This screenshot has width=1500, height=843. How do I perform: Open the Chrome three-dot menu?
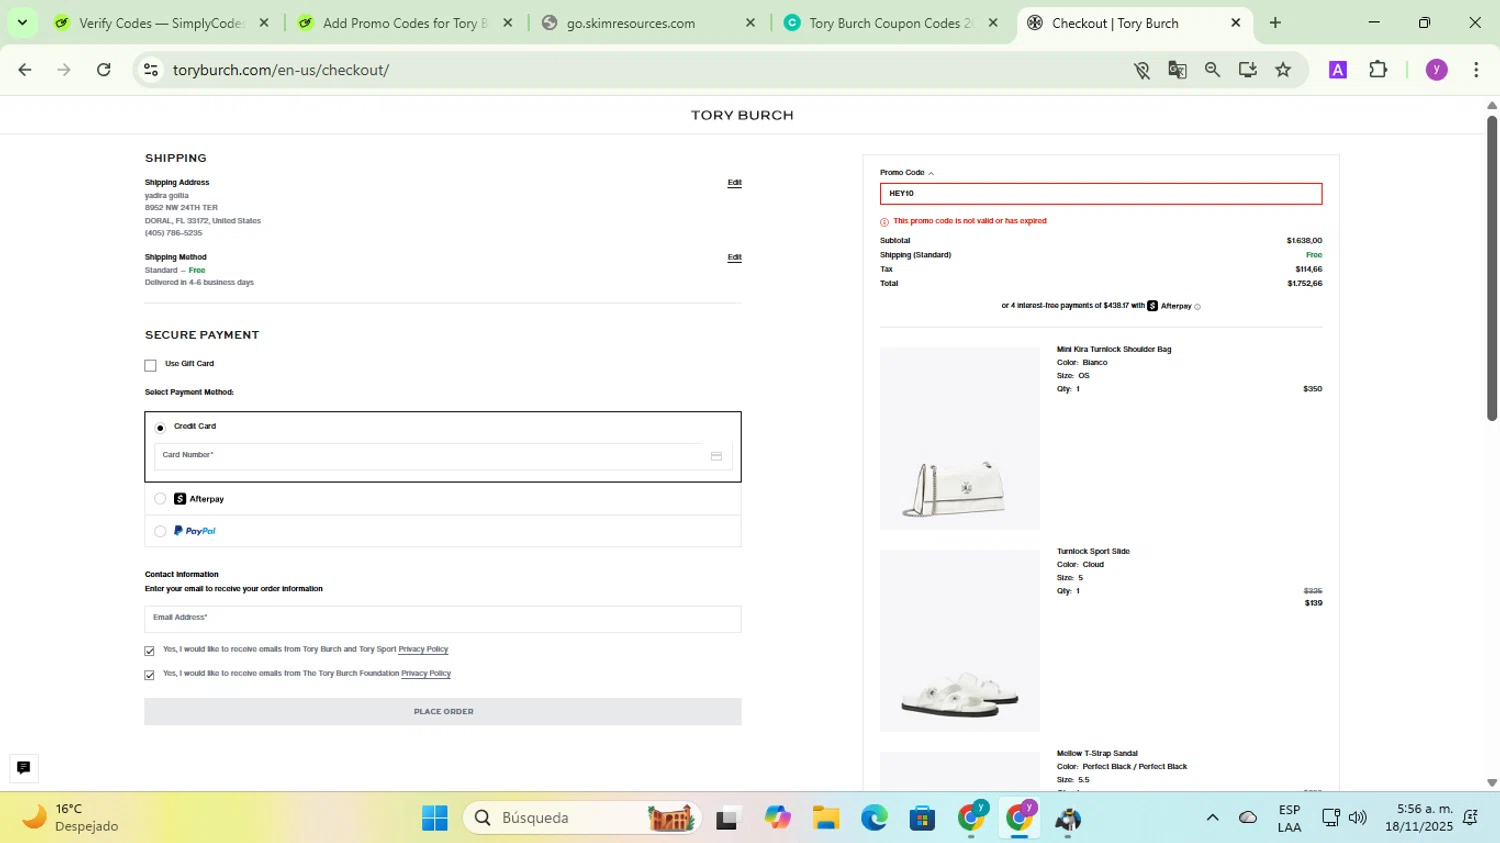pyautogui.click(x=1476, y=69)
